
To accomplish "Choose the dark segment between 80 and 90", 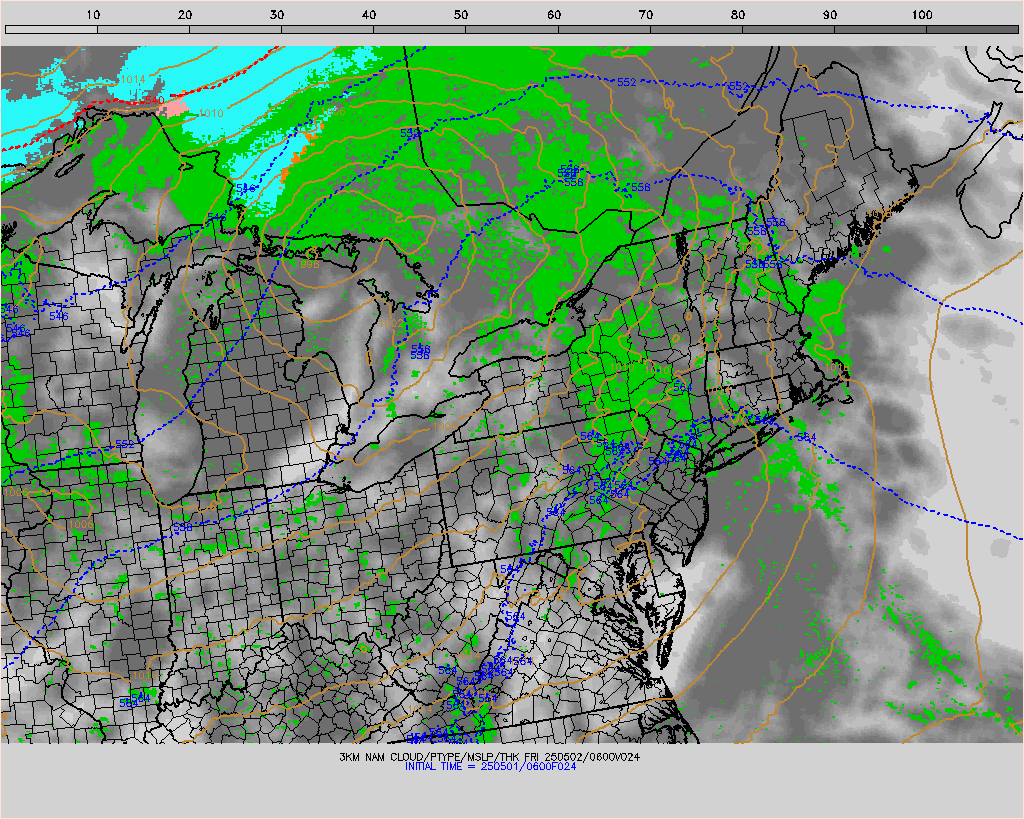I will pyautogui.click(x=788, y=29).
